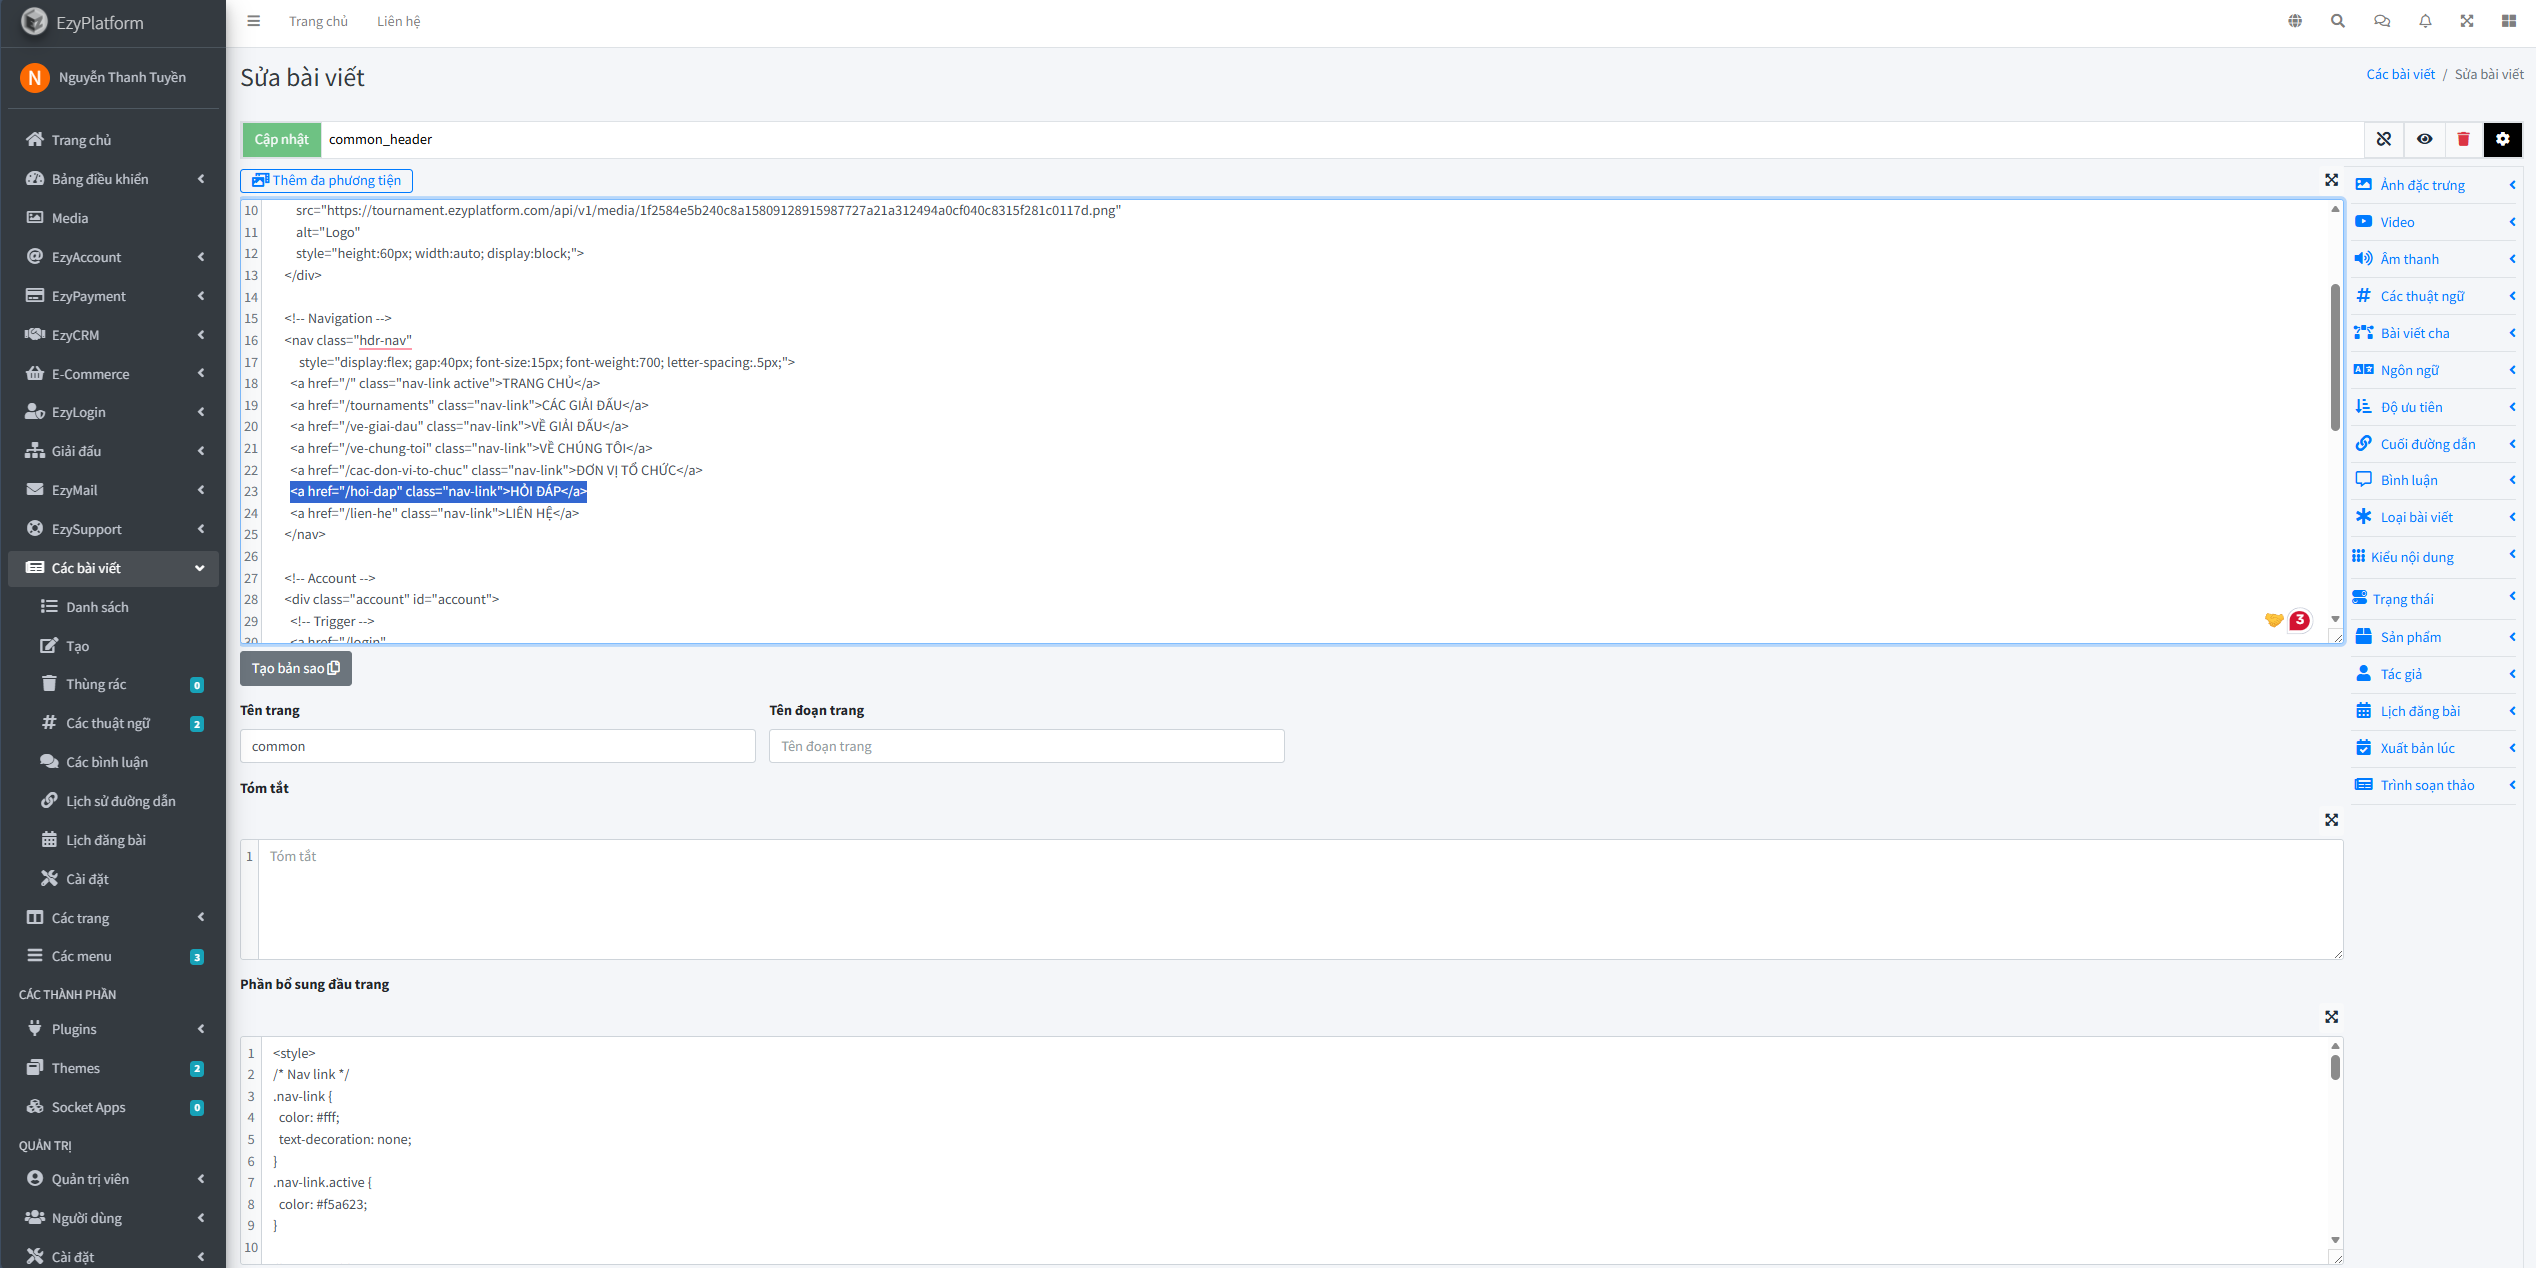Open Danh sách in sidebar
The image size is (2536, 1268).
coord(97,607)
